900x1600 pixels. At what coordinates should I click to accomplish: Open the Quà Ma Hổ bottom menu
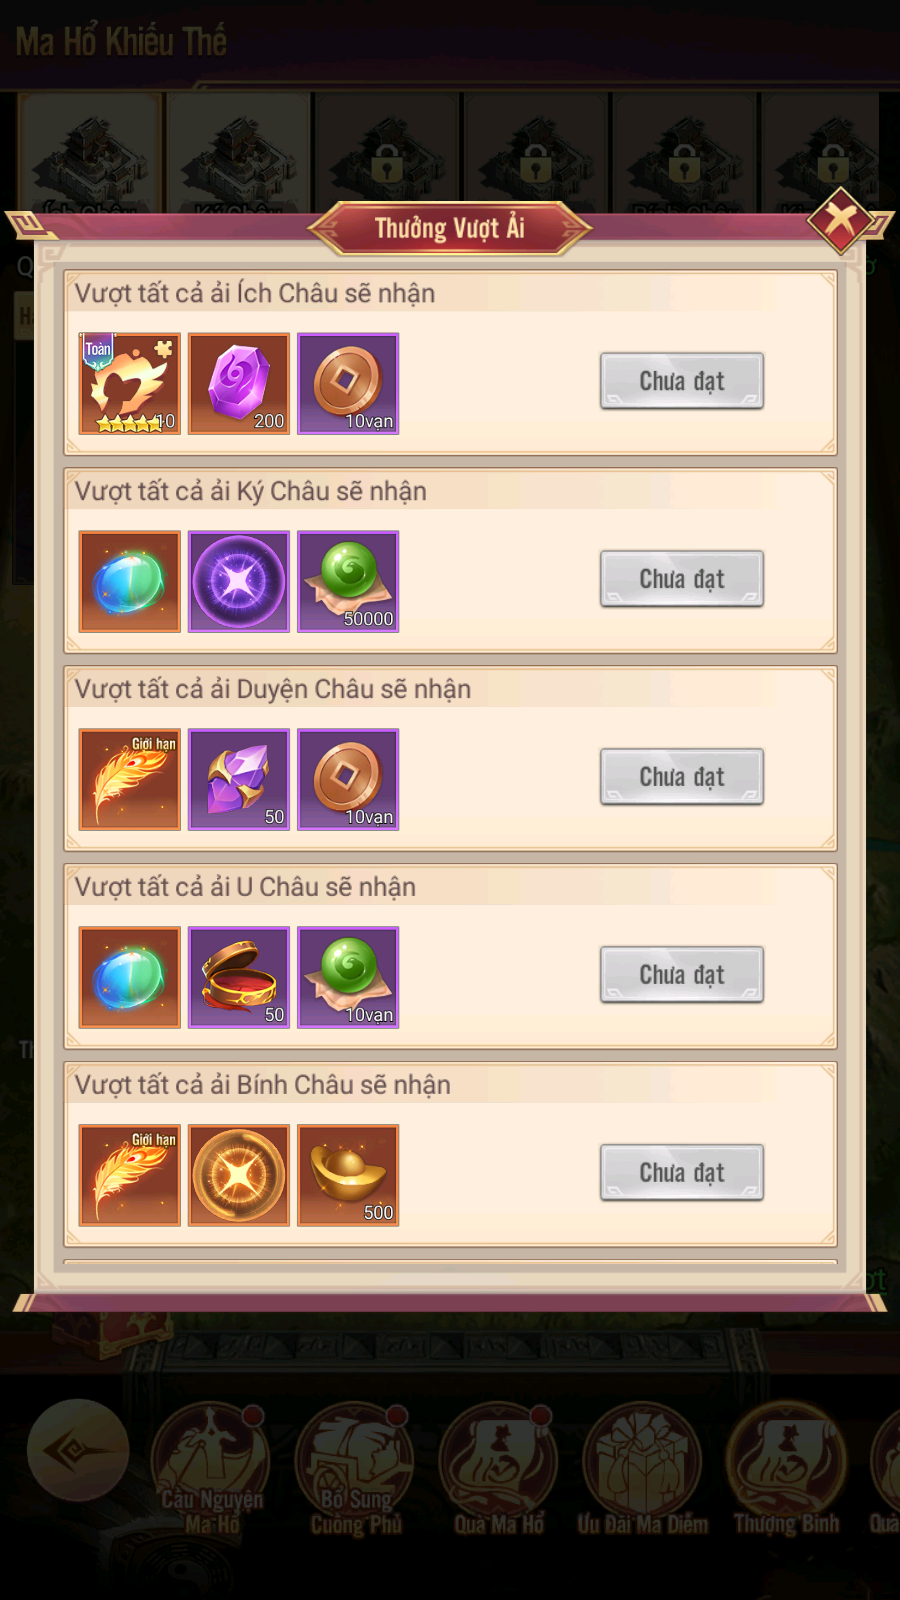pyautogui.click(x=498, y=1468)
